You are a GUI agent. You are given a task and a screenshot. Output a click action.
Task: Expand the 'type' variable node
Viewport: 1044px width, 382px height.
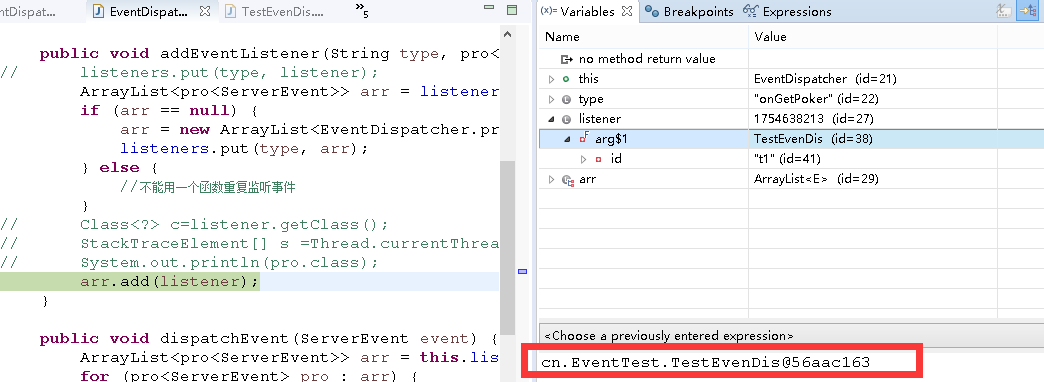point(551,99)
